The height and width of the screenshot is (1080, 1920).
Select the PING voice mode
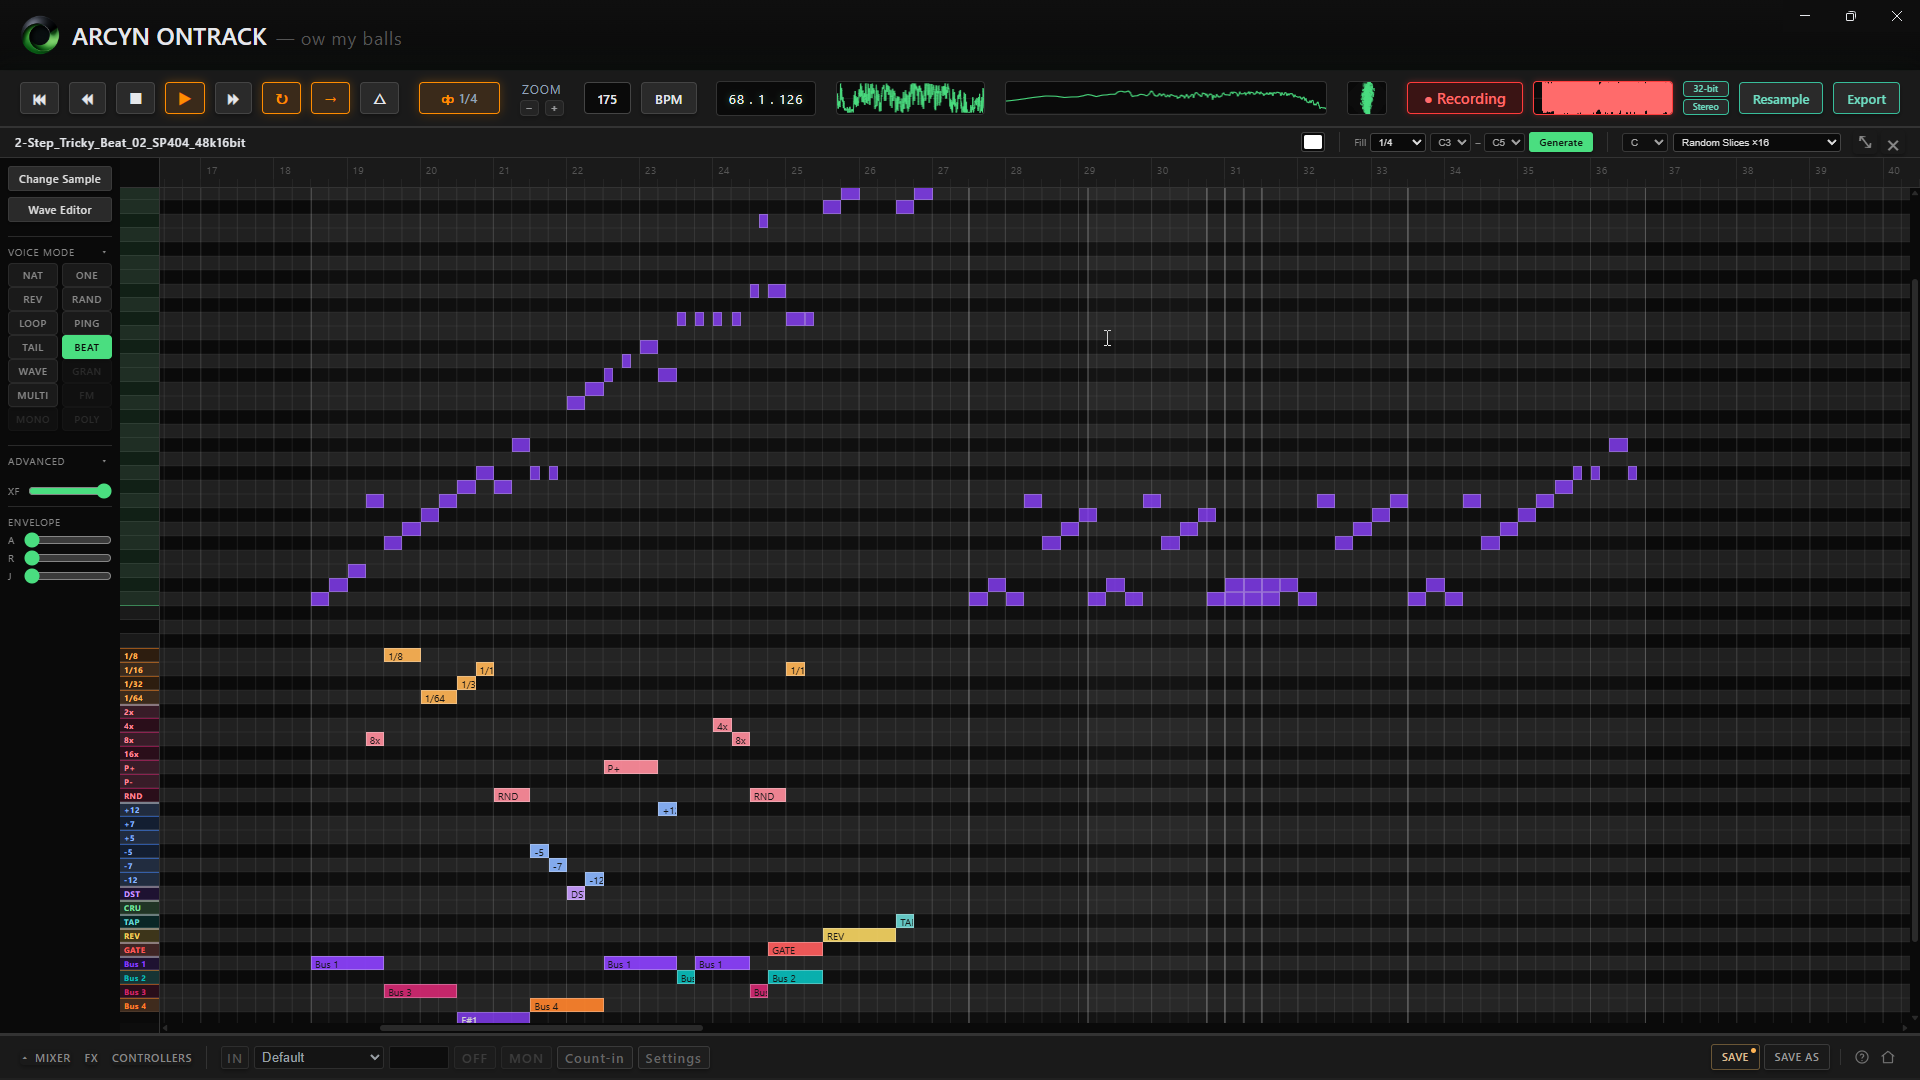click(x=87, y=323)
